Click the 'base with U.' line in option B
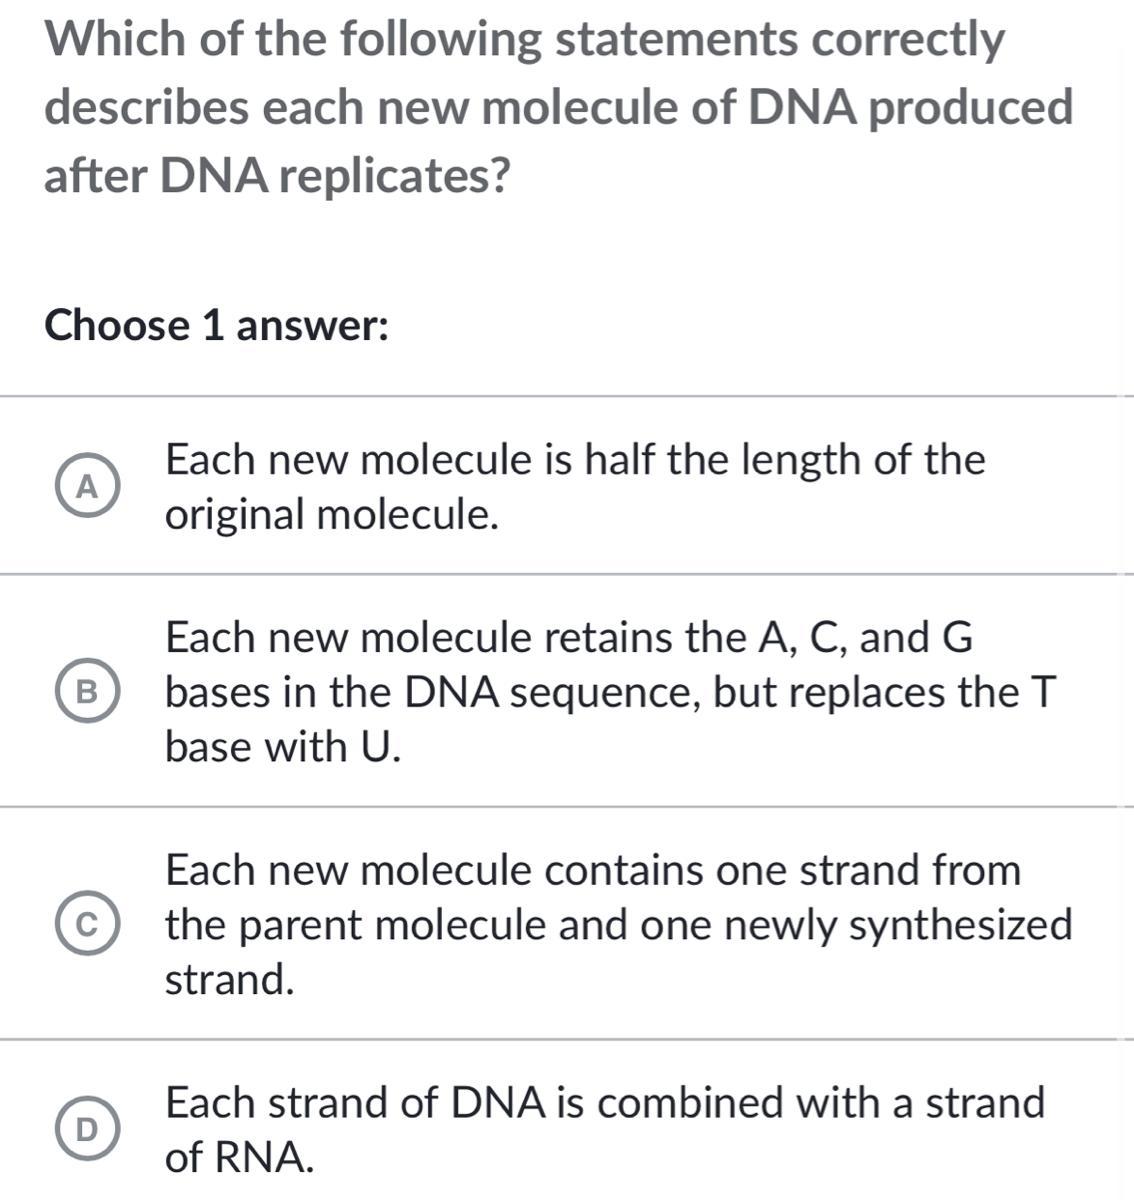Screen dimensions: 1134x1200 [283, 746]
